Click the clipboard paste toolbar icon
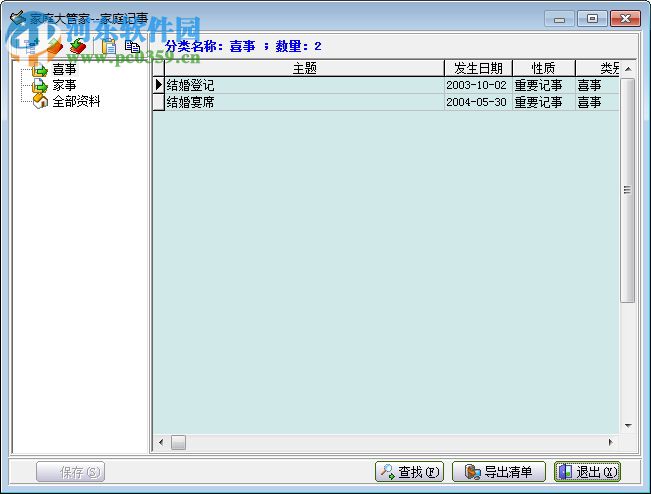651x494 pixels. click(109, 46)
